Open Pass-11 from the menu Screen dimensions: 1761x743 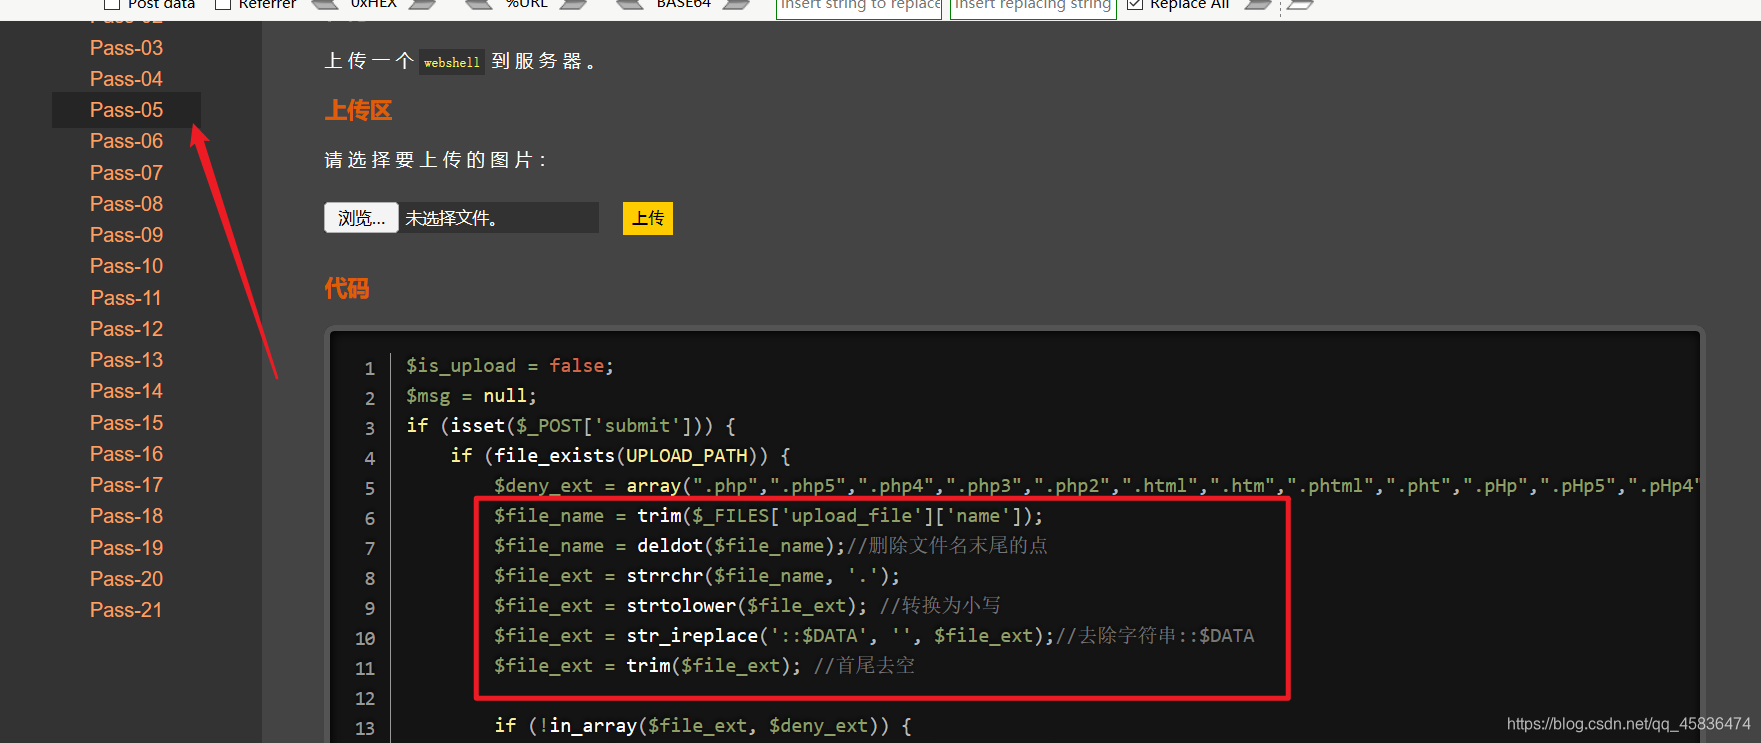click(x=126, y=298)
